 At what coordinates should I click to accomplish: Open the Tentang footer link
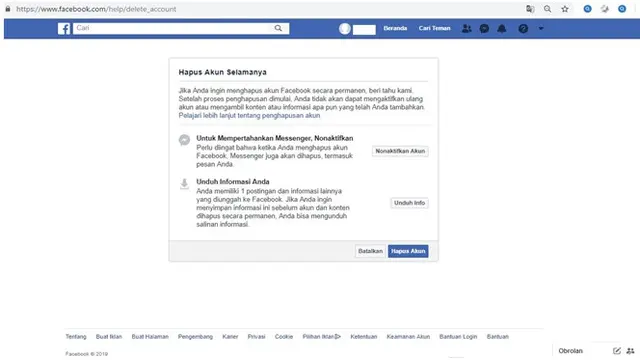[76, 337]
